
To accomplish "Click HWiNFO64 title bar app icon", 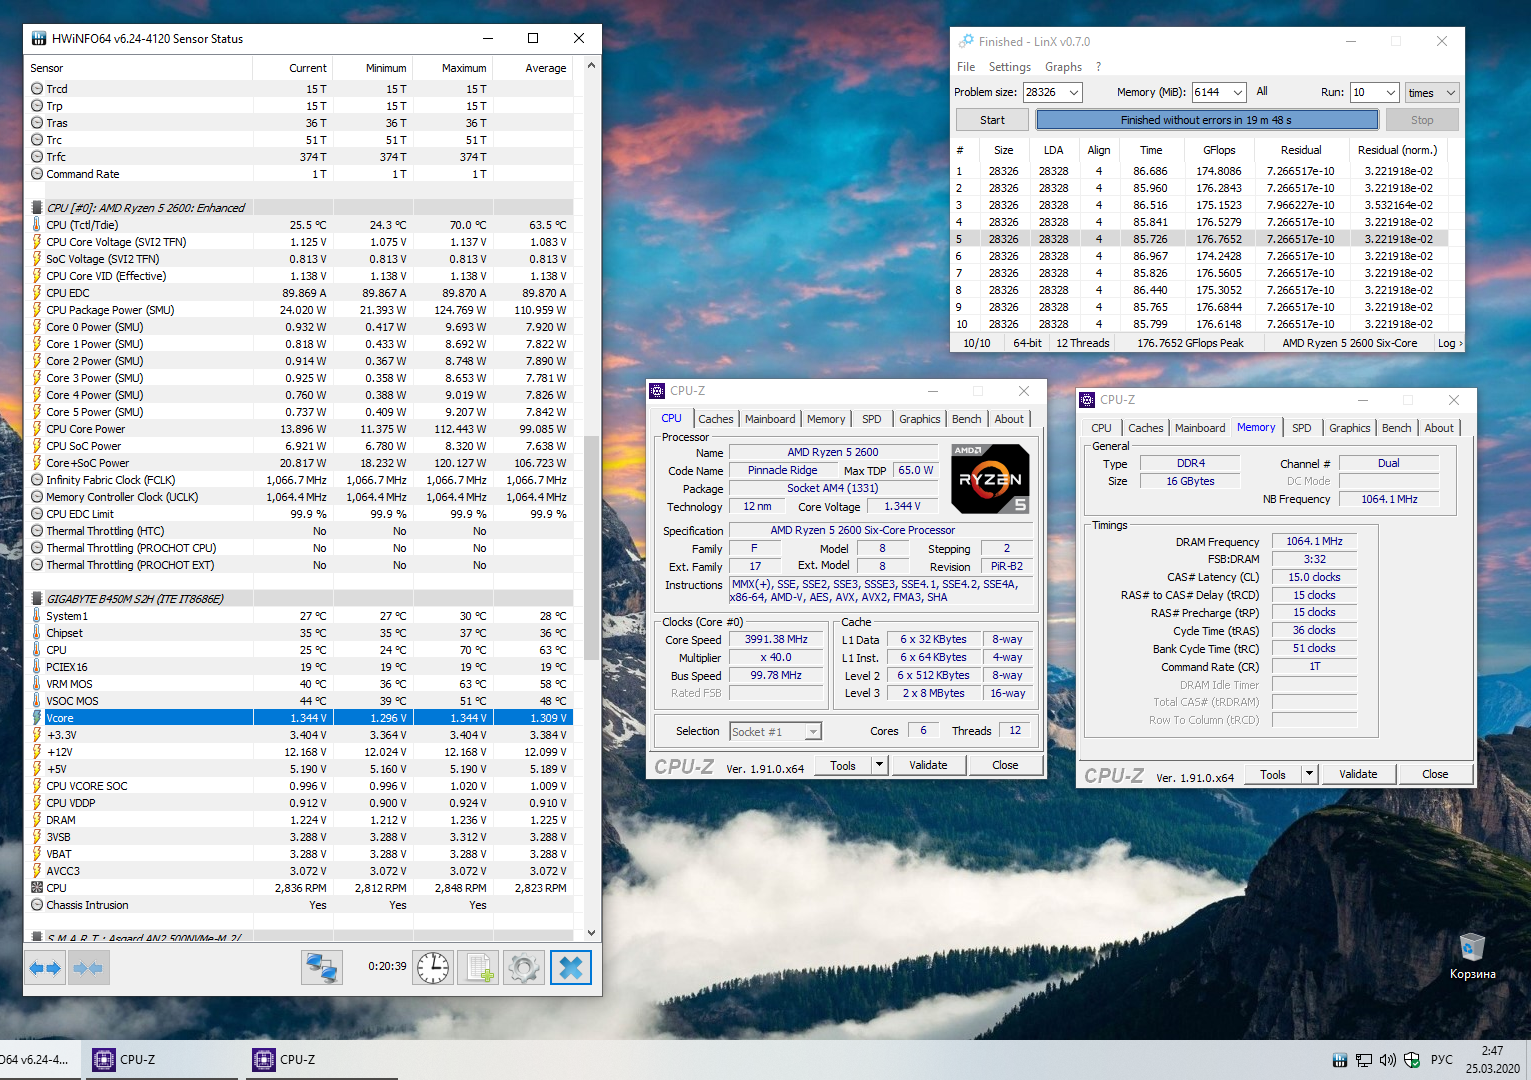I will pyautogui.click(x=39, y=39).
